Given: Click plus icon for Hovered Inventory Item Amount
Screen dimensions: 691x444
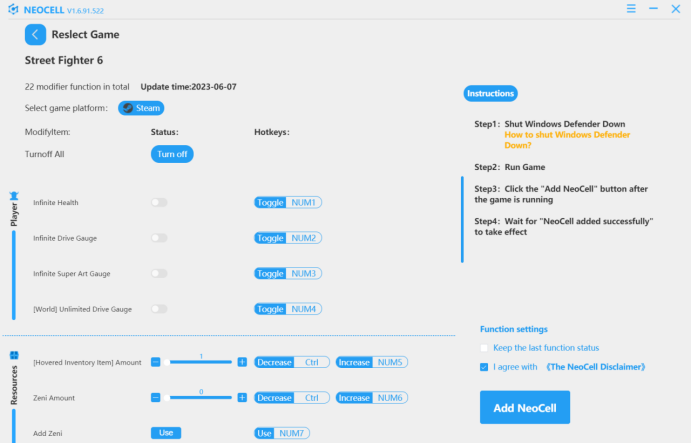Looking at the screenshot, I should [242, 362].
